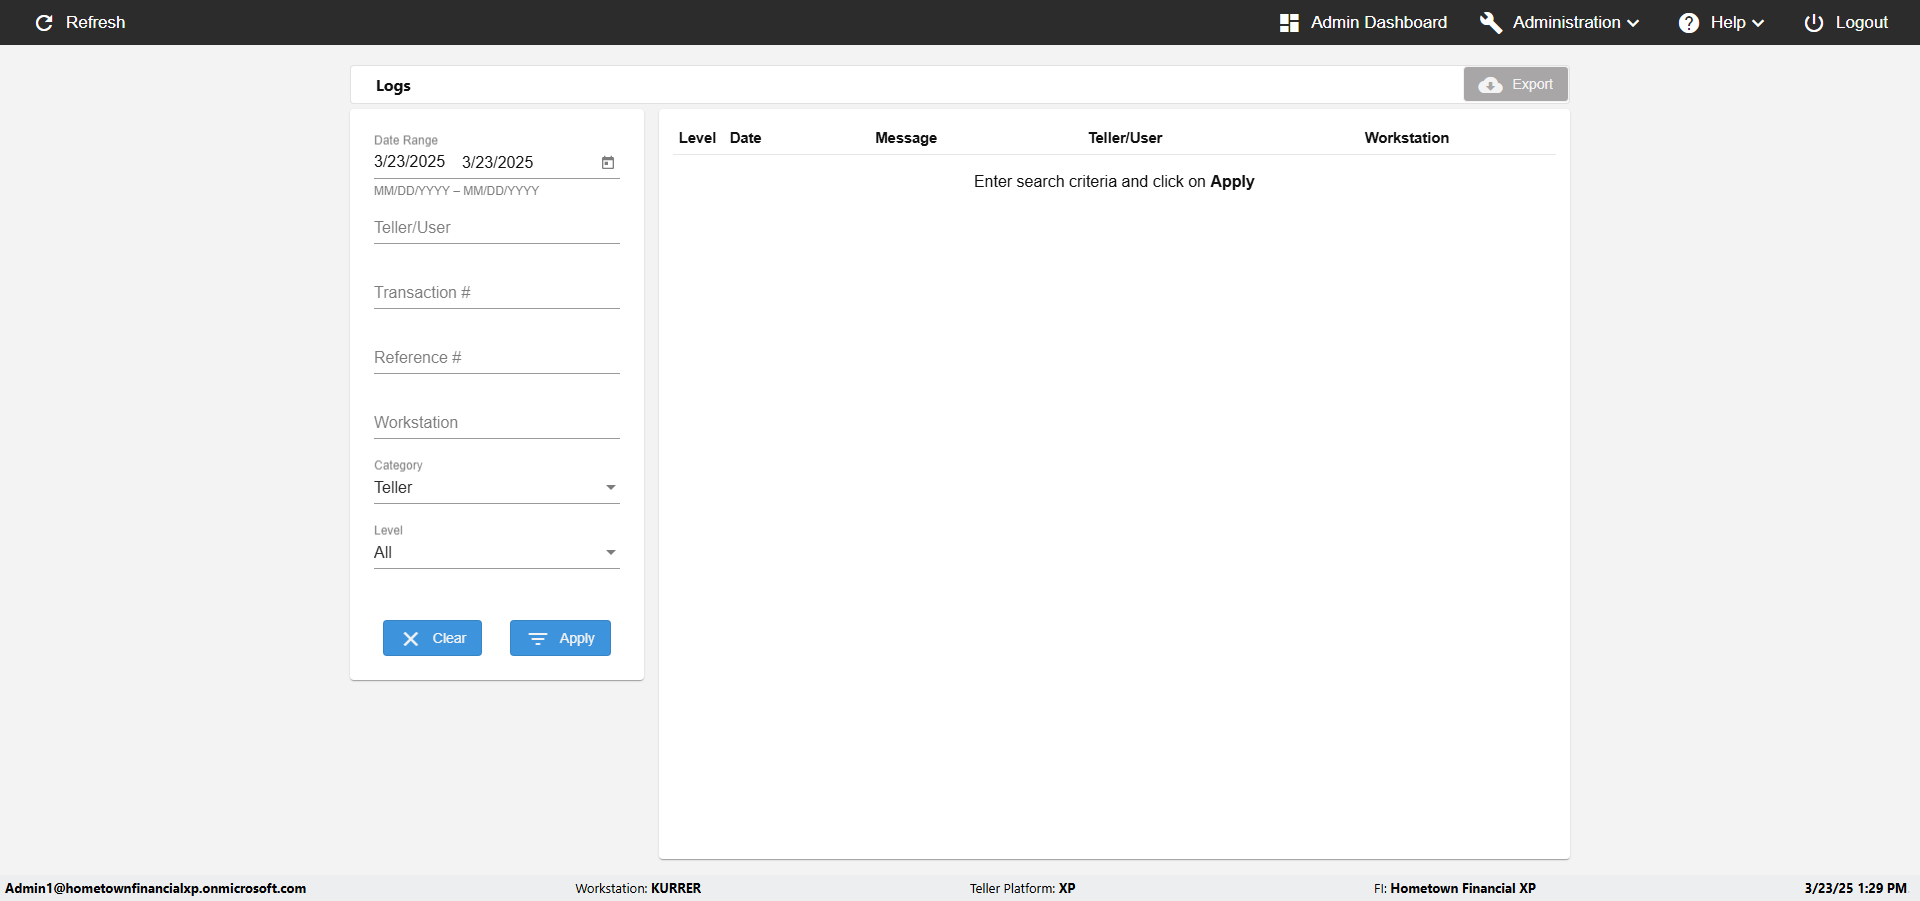Open the Level dropdown showing All
The image size is (1920, 901).
[x=497, y=552]
